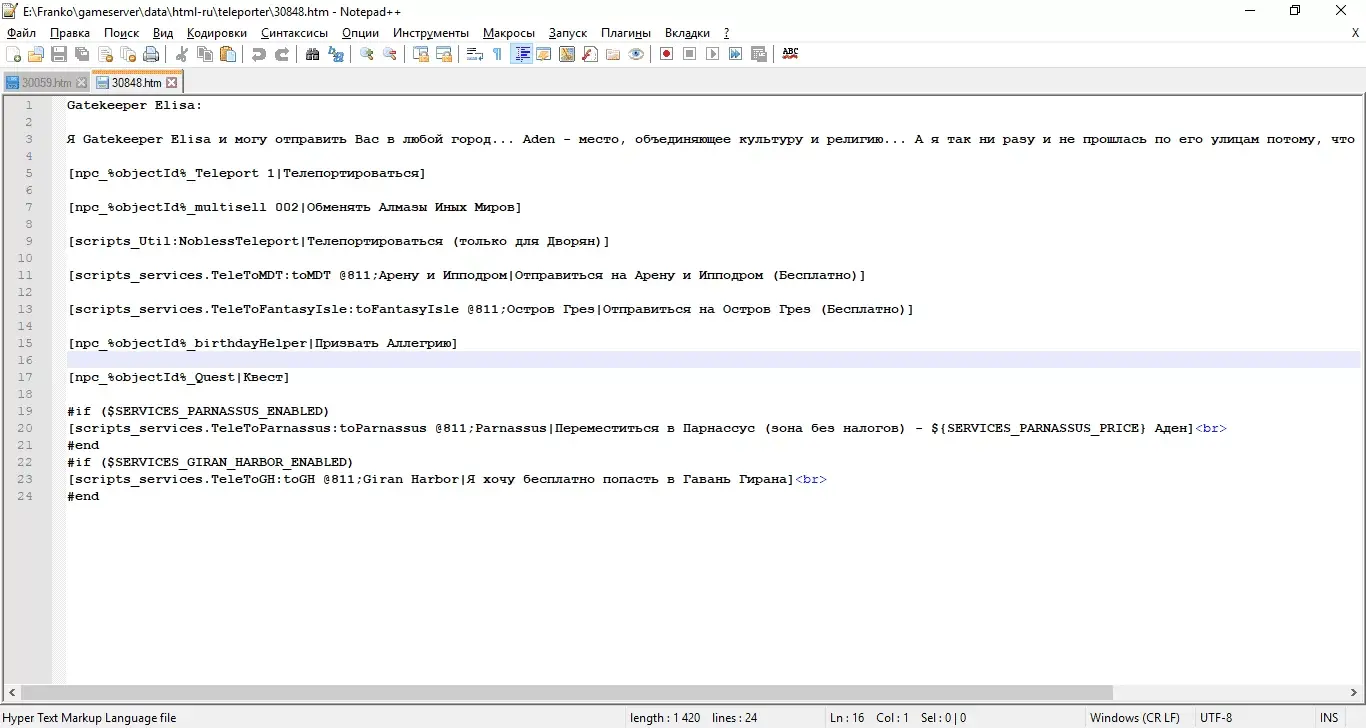Toggle synchronized vertical scrolling
The image size is (1366, 728).
coord(421,54)
